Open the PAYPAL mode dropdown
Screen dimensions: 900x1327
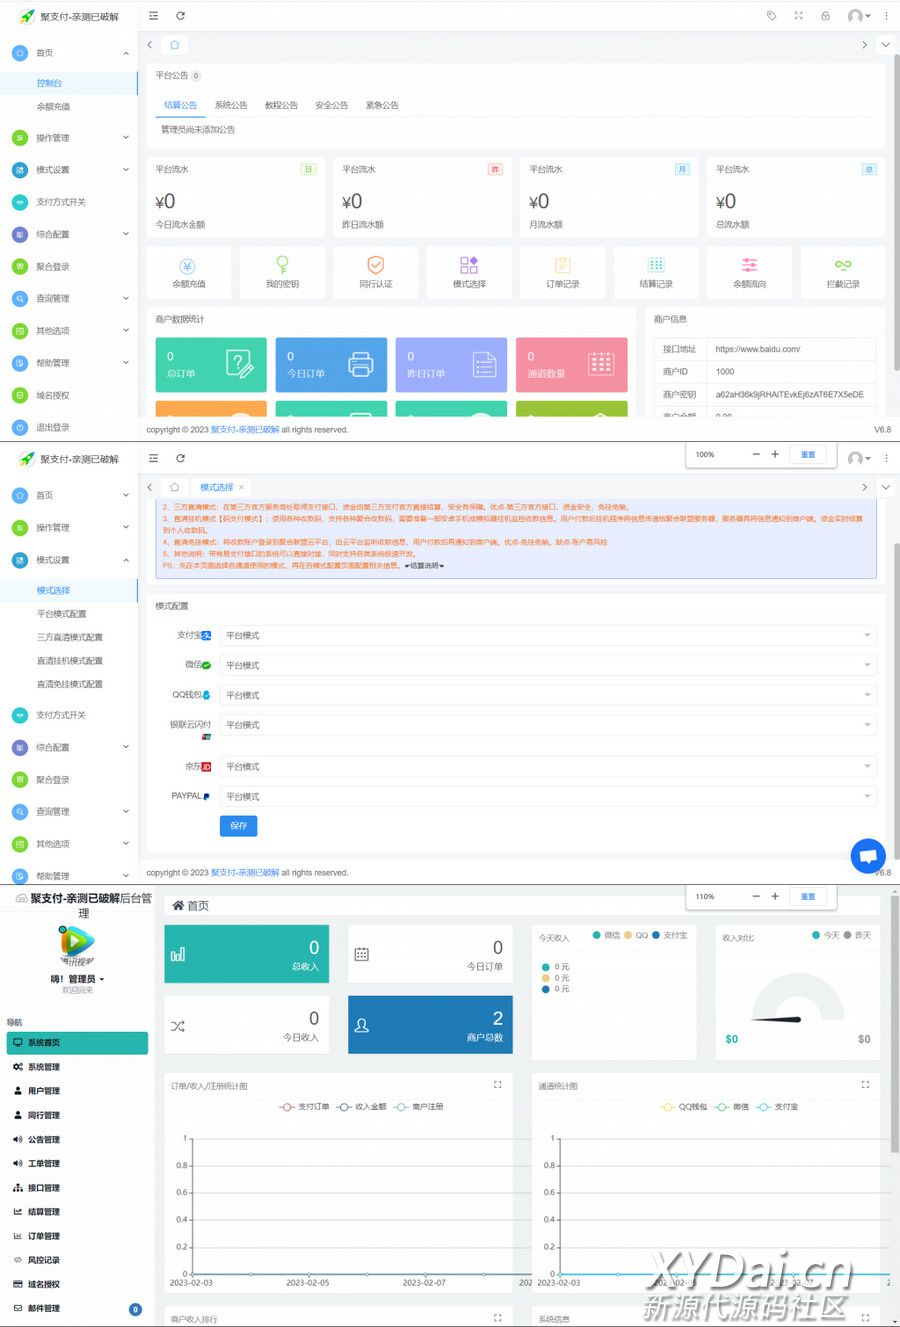click(x=546, y=797)
